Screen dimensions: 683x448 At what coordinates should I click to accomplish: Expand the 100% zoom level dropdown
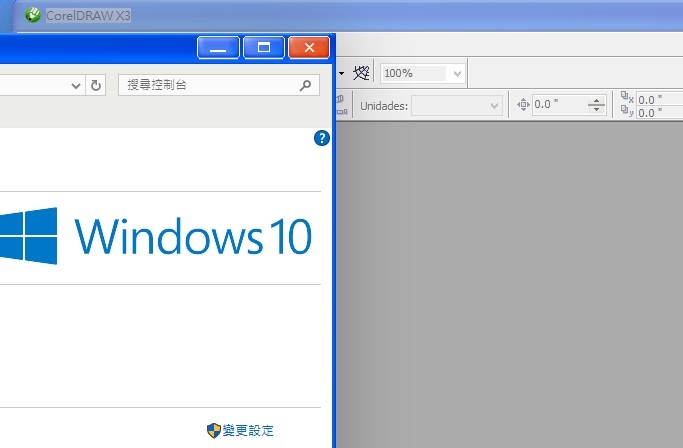pos(457,73)
